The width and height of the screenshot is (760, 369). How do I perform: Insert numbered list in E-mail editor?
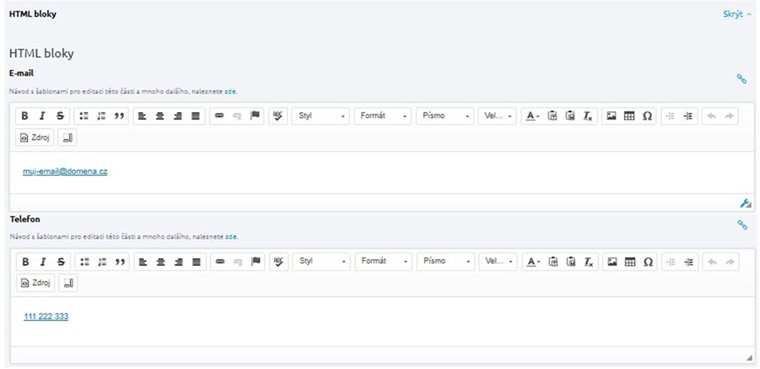coord(101,116)
